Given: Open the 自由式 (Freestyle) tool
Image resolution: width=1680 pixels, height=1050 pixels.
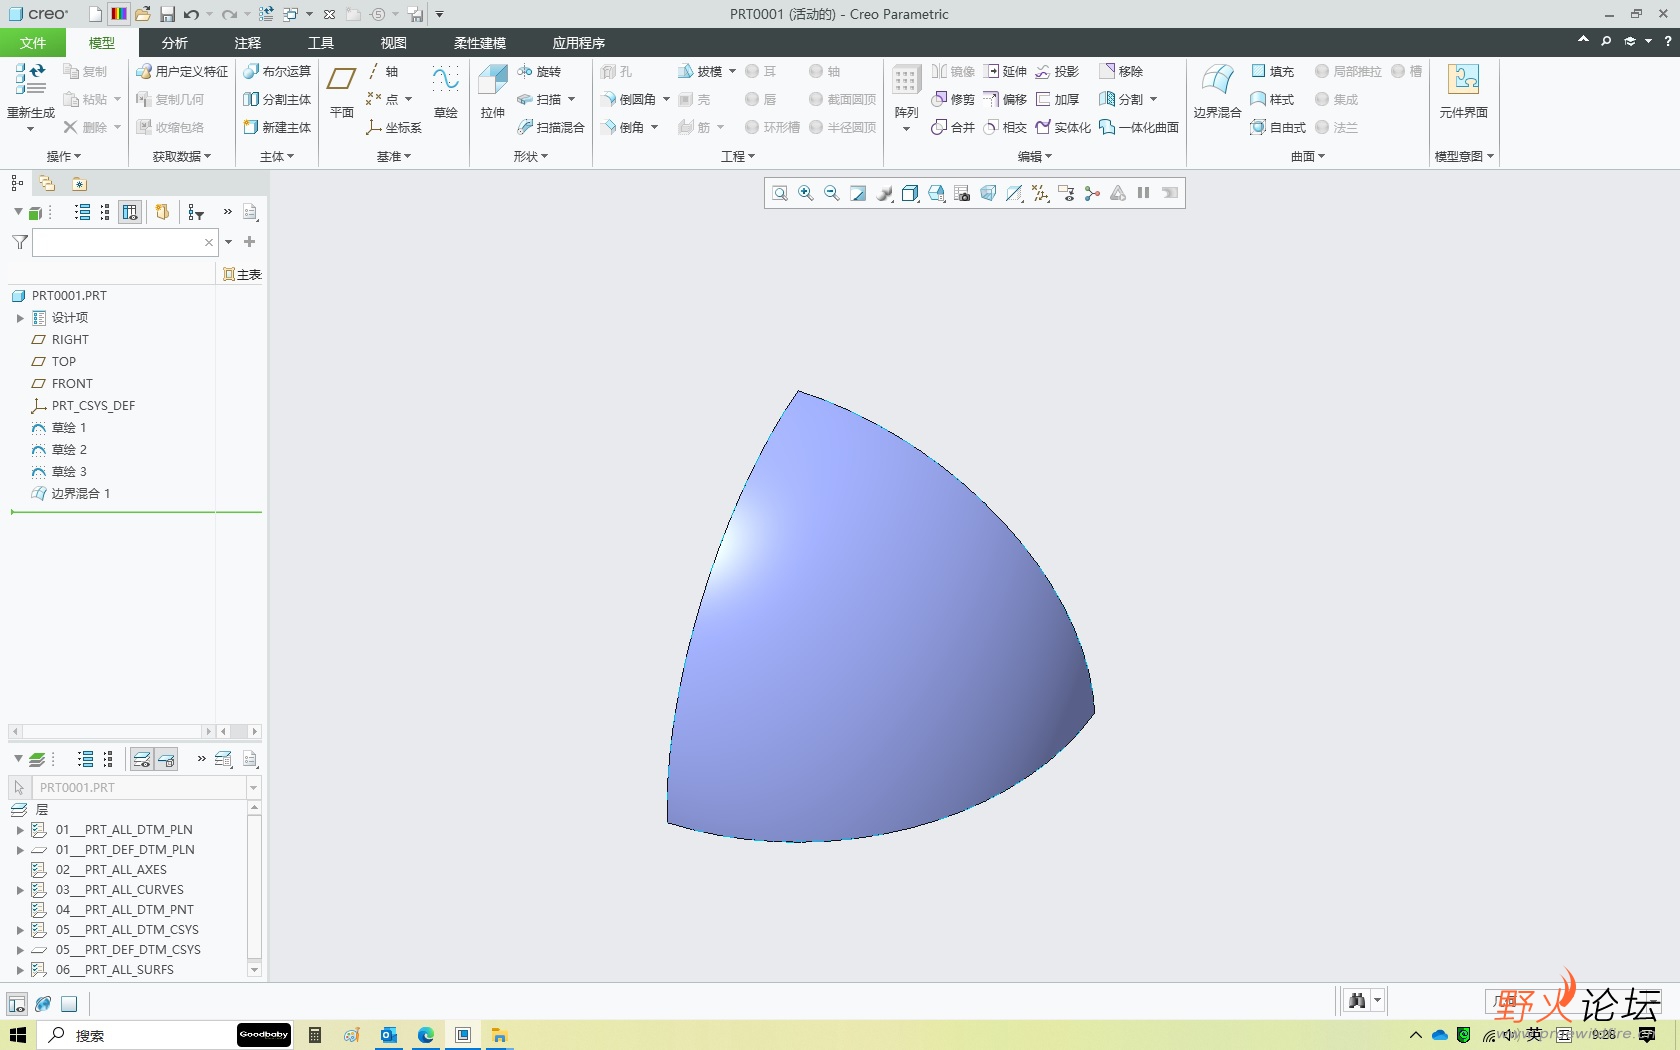Looking at the screenshot, I should pos(1279,128).
